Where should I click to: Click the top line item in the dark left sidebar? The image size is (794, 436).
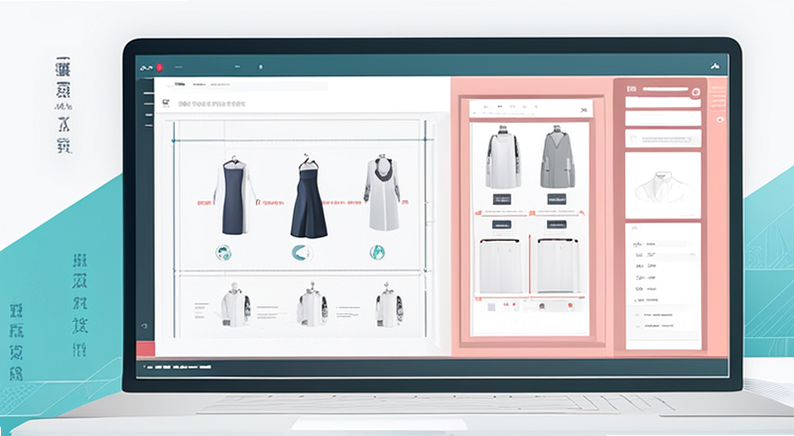[148, 93]
